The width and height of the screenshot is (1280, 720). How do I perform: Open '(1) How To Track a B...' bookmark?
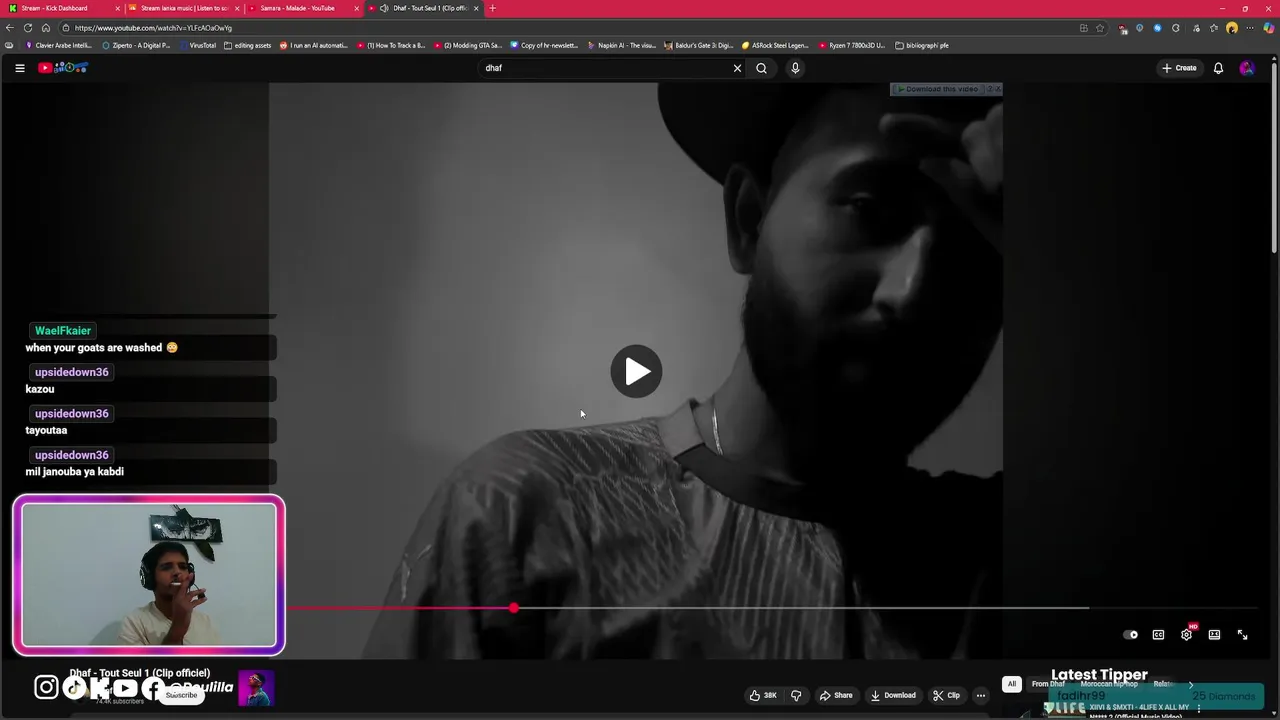point(391,45)
